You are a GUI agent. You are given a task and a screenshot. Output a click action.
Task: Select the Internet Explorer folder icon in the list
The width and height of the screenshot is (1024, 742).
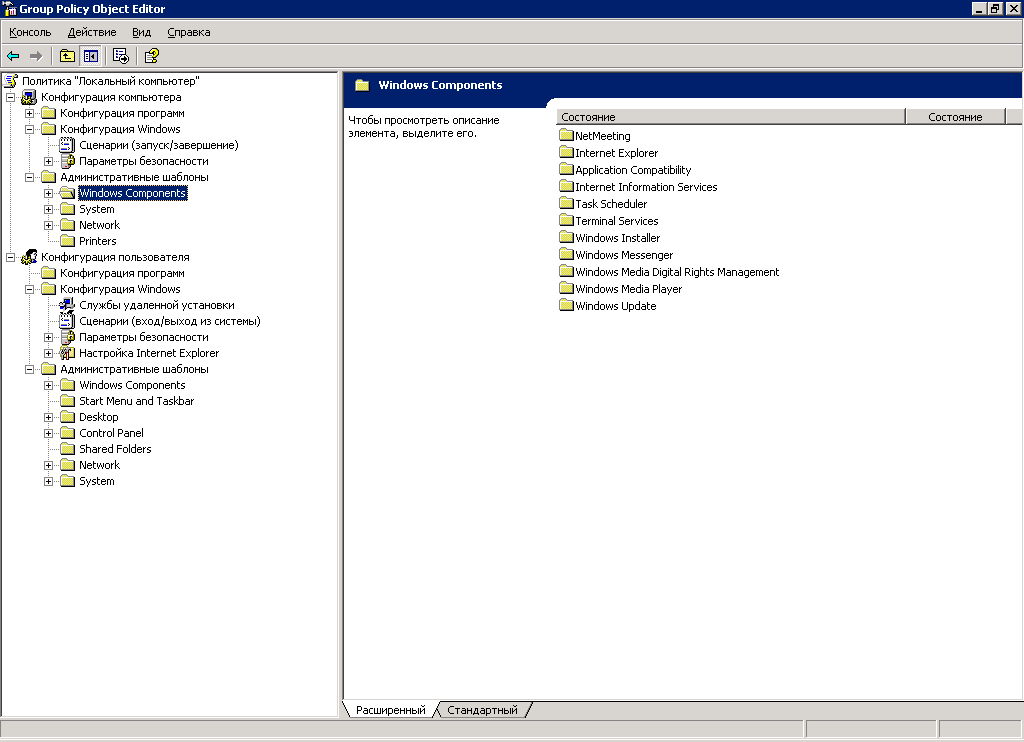(566, 152)
